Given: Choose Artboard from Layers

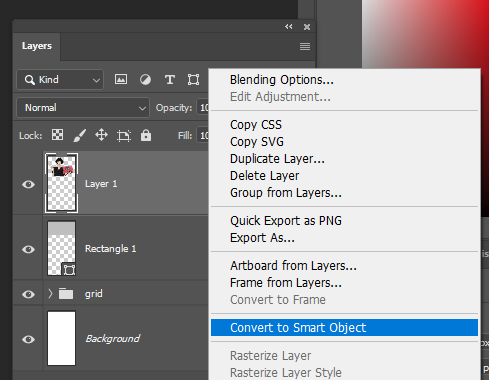Looking at the screenshot, I should pyautogui.click(x=293, y=266).
